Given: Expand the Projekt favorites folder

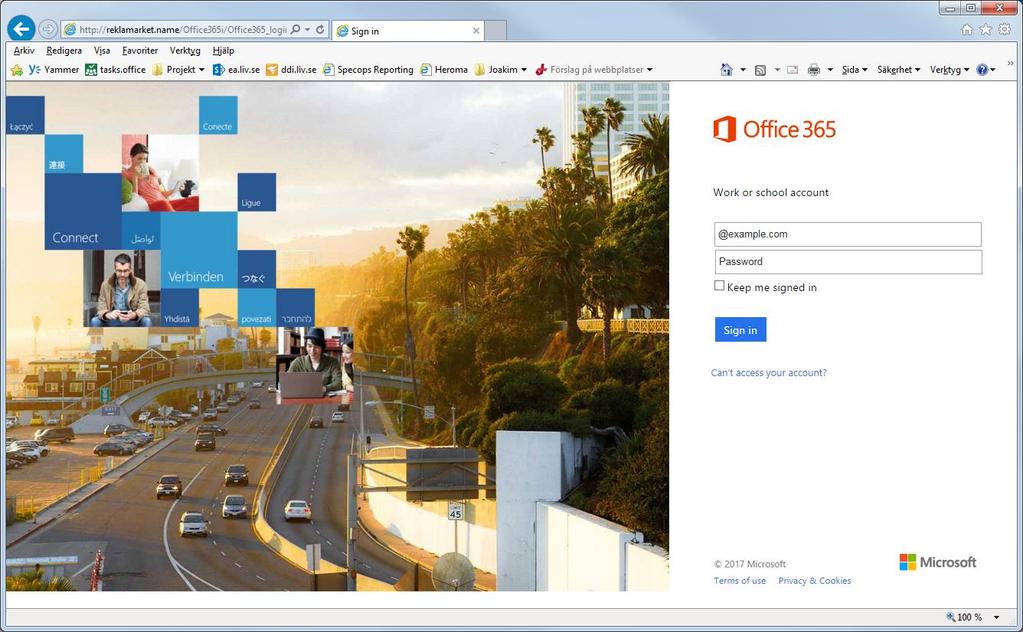Looking at the screenshot, I should (178, 70).
